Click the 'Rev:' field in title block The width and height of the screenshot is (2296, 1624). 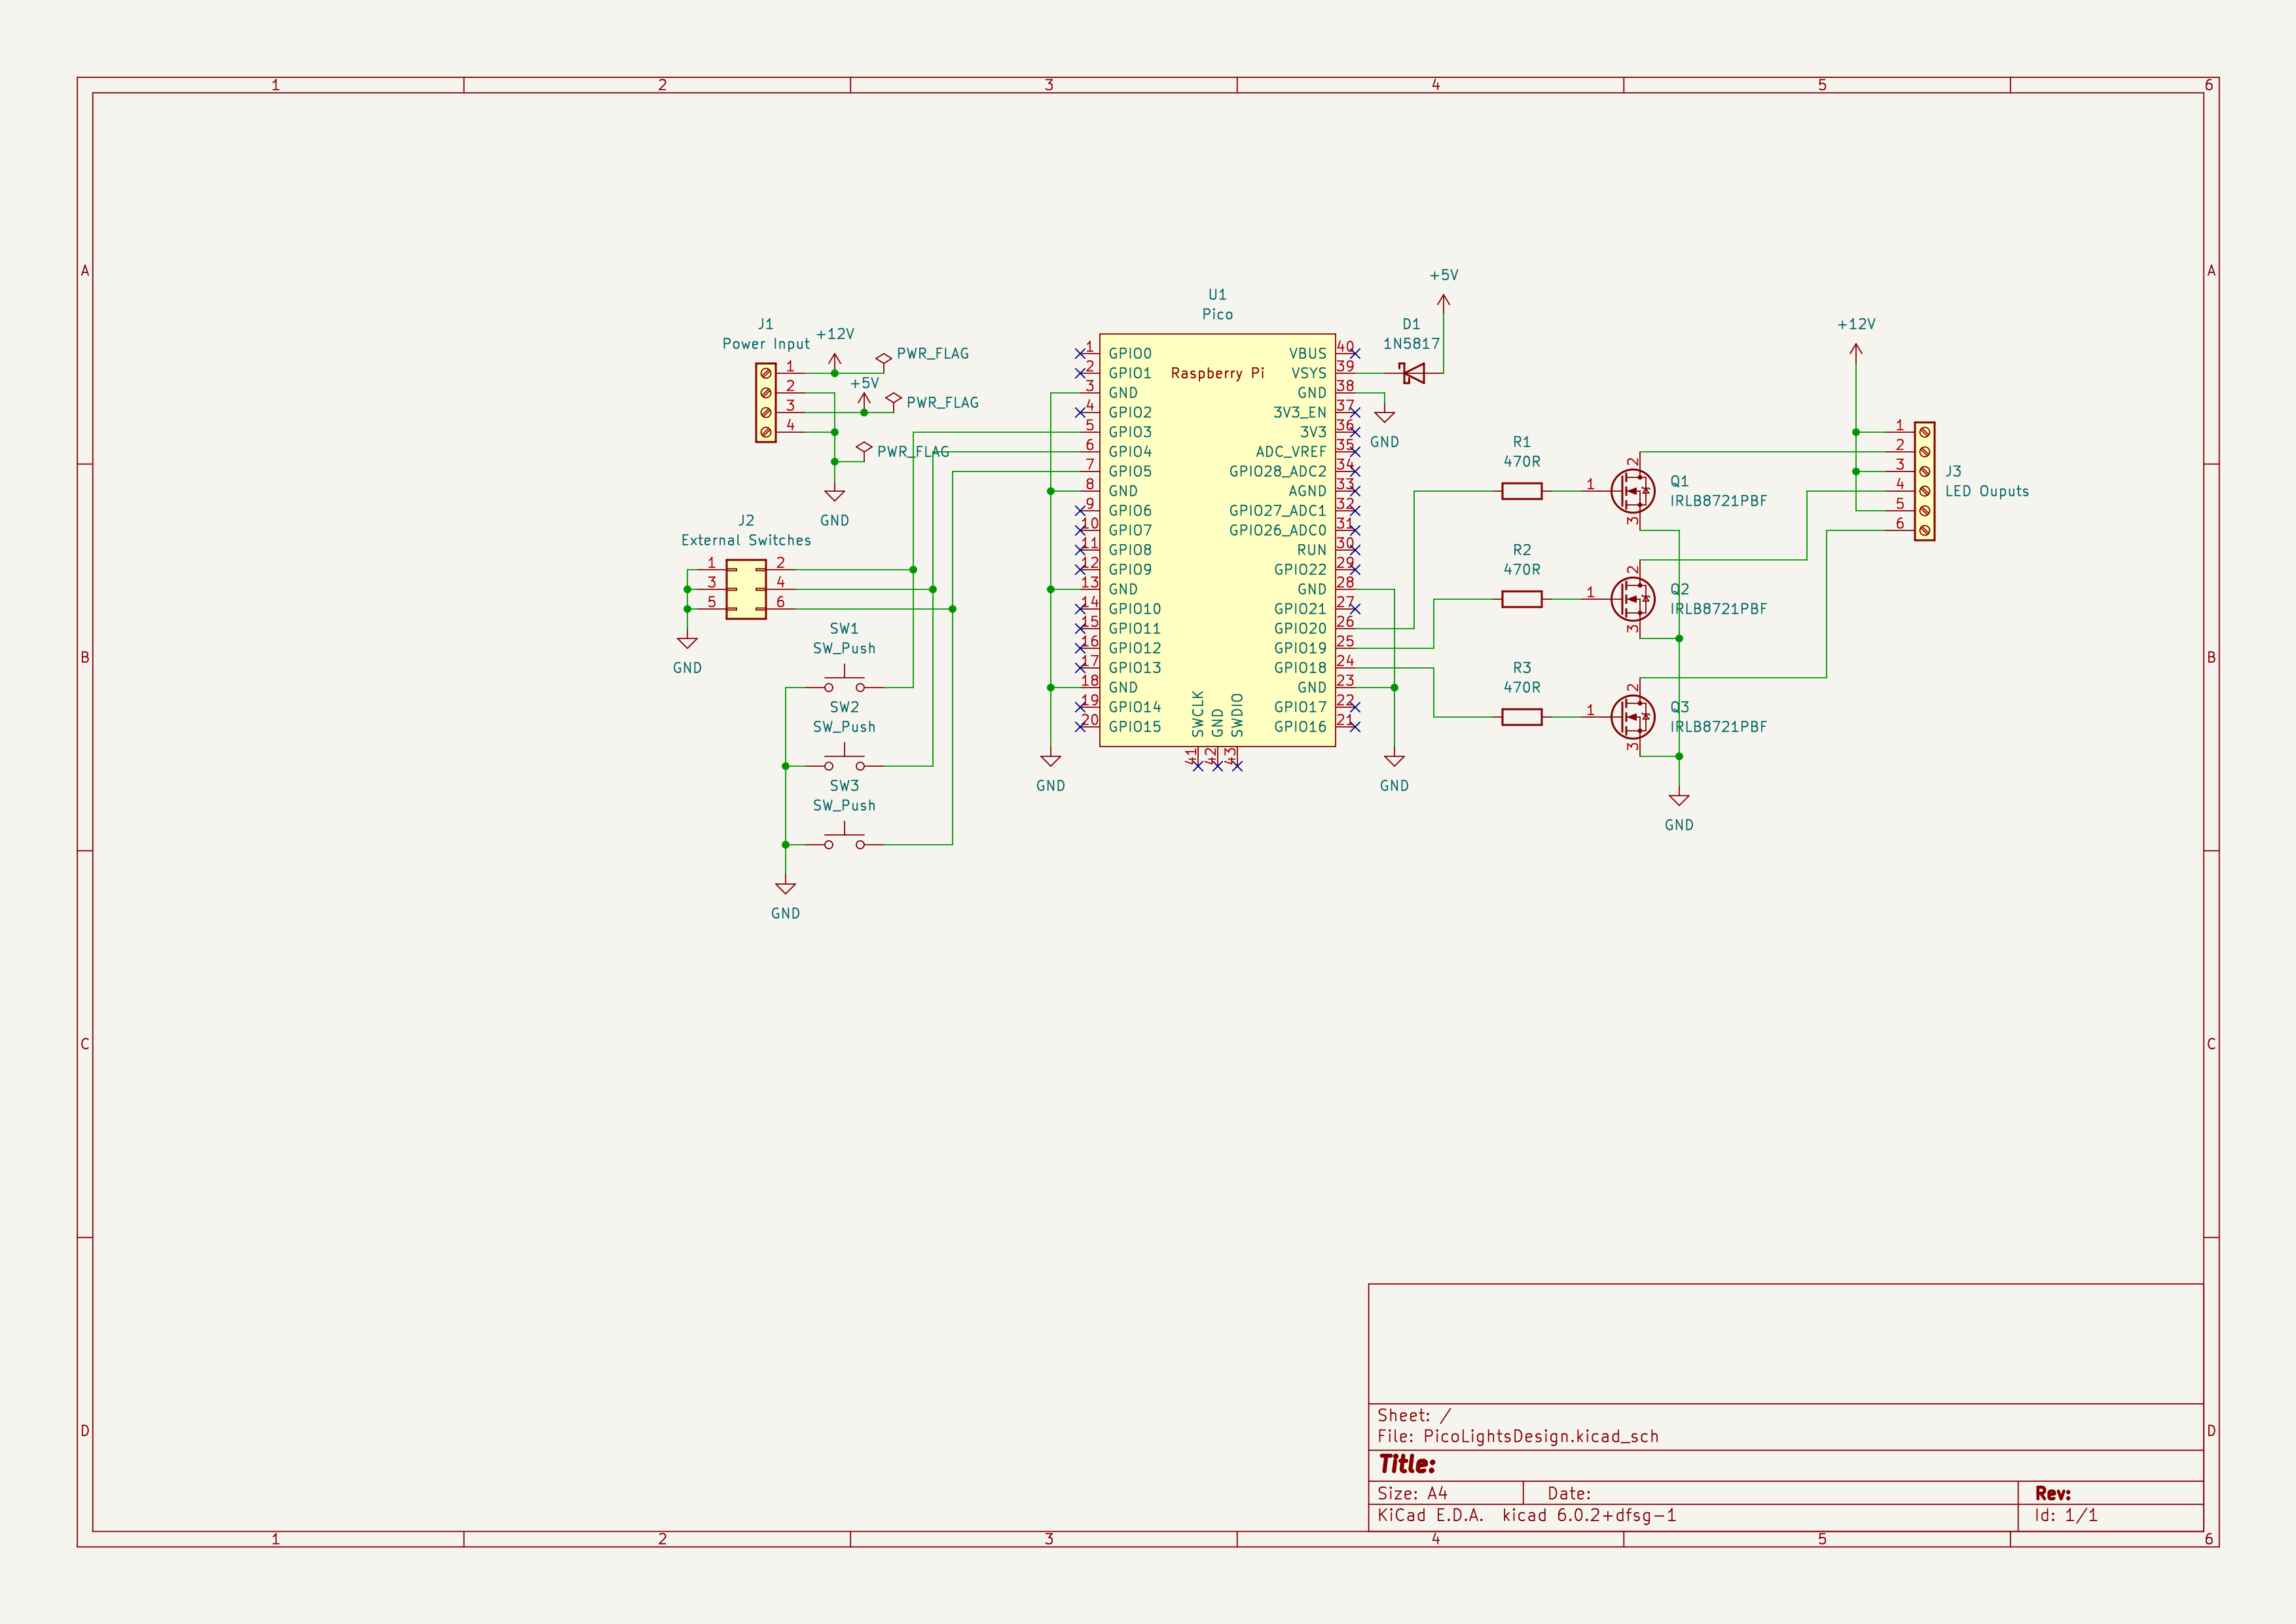pos(2052,1493)
